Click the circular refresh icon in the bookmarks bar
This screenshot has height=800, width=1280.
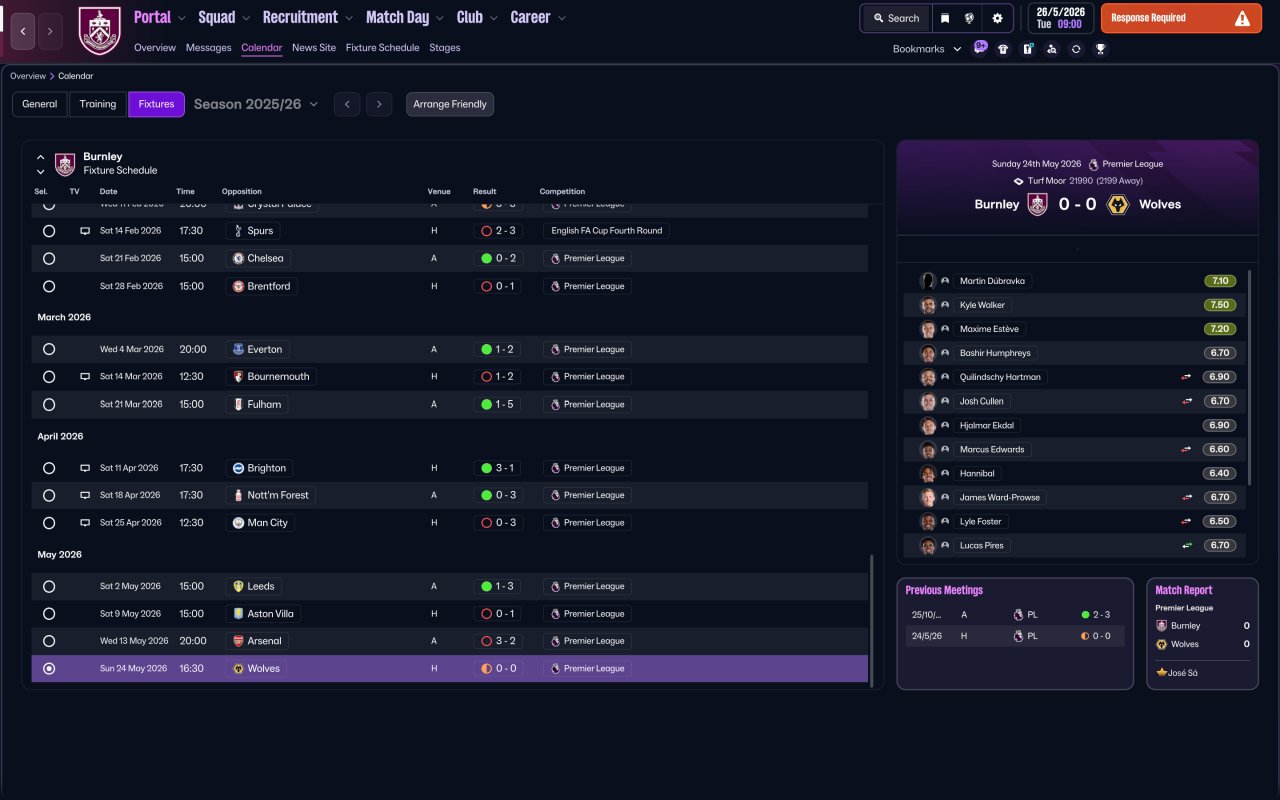[1076, 49]
